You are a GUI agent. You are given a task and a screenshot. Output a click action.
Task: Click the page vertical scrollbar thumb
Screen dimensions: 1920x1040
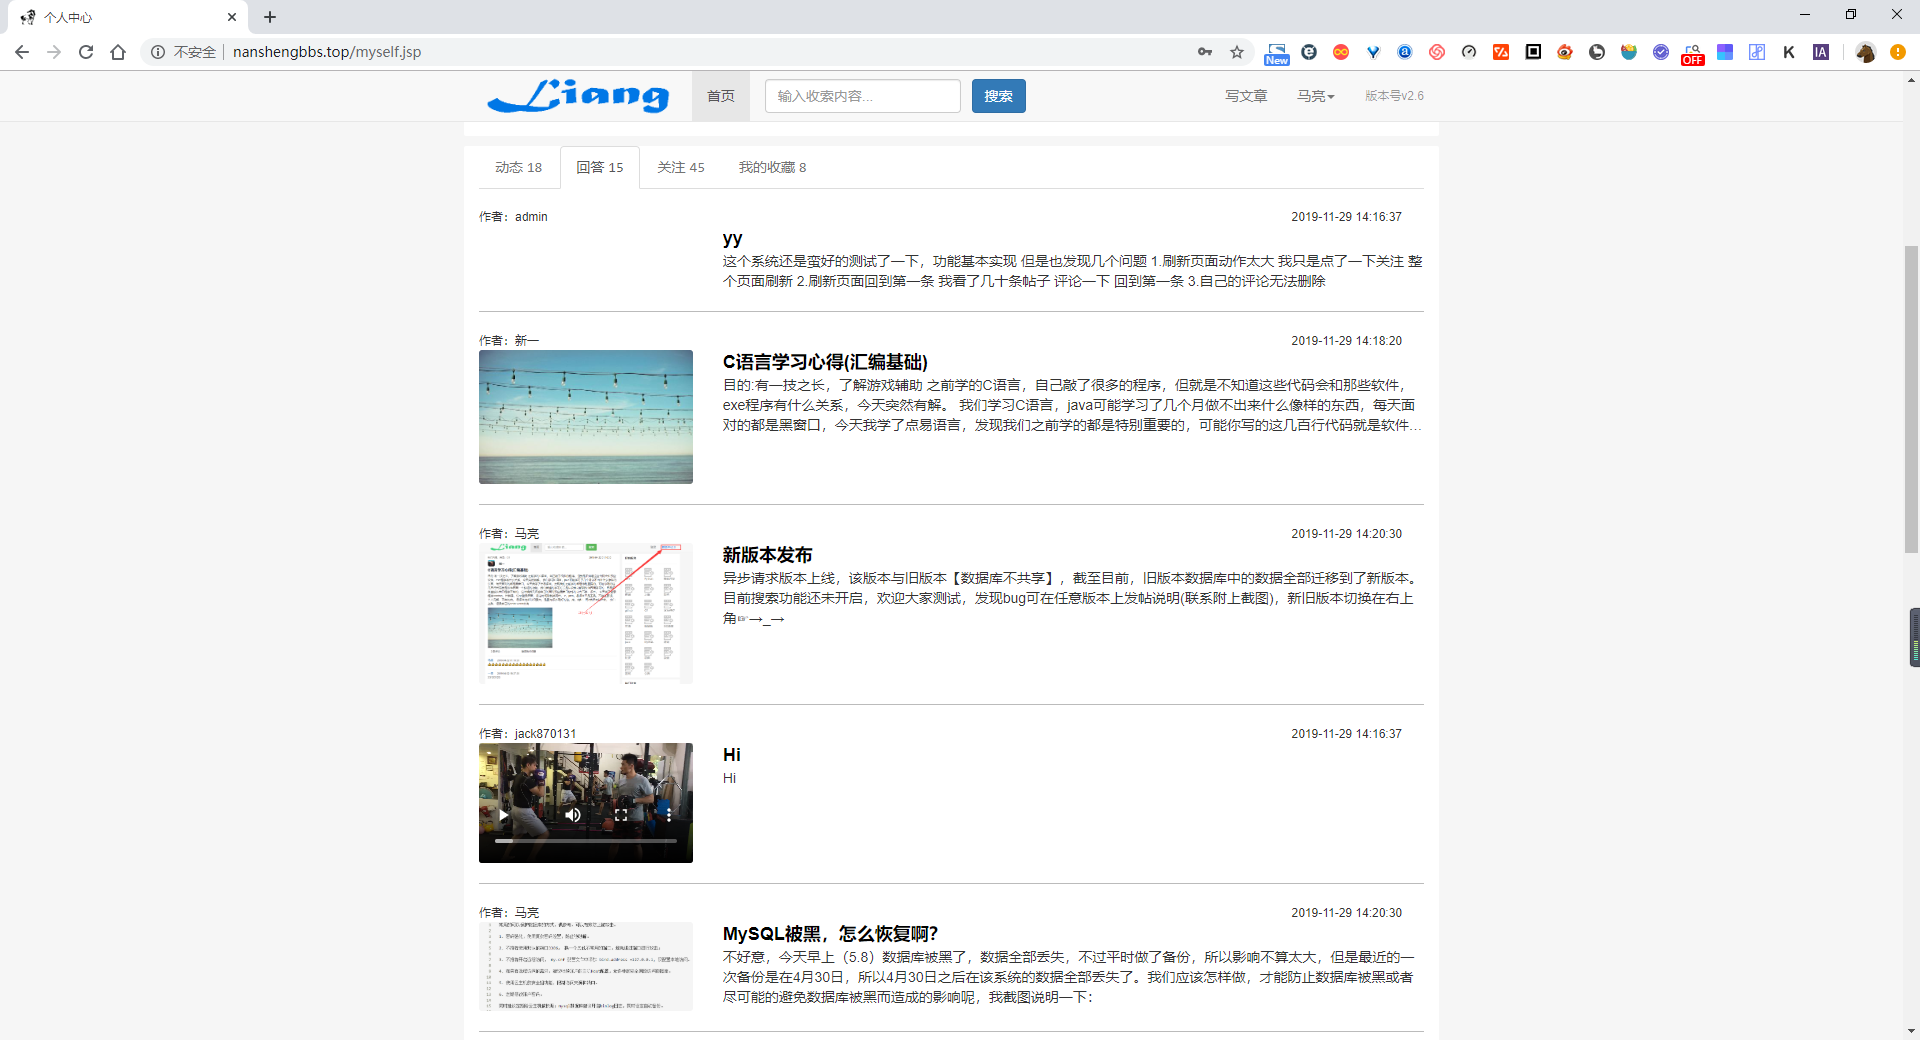coord(1911,399)
